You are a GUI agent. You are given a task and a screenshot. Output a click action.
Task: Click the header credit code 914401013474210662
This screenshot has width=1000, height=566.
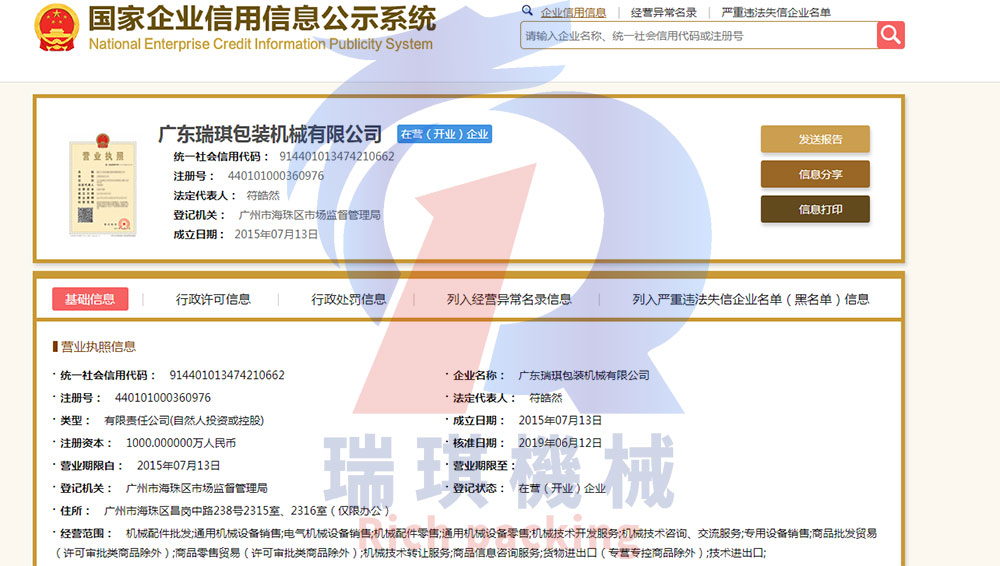tap(337, 156)
